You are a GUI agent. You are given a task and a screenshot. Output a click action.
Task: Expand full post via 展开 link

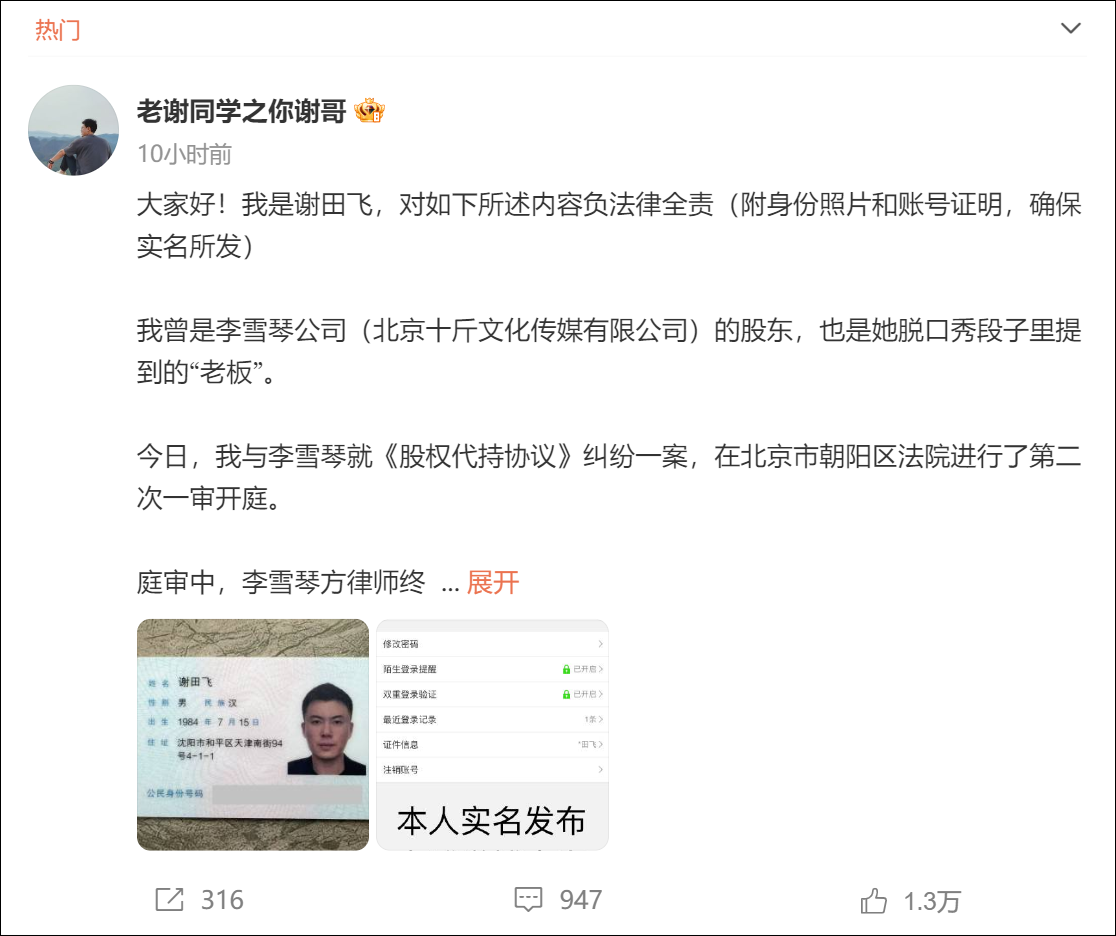(x=493, y=582)
